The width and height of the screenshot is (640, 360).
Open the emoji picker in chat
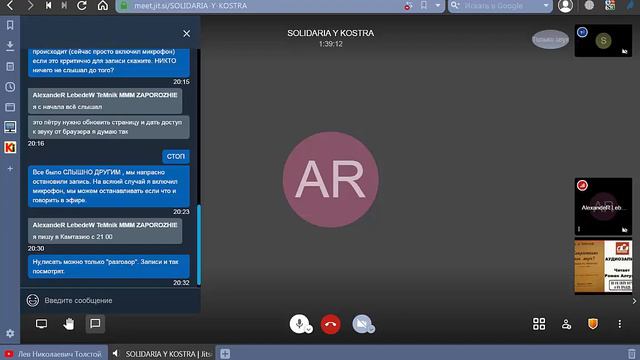[x=33, y=300]
